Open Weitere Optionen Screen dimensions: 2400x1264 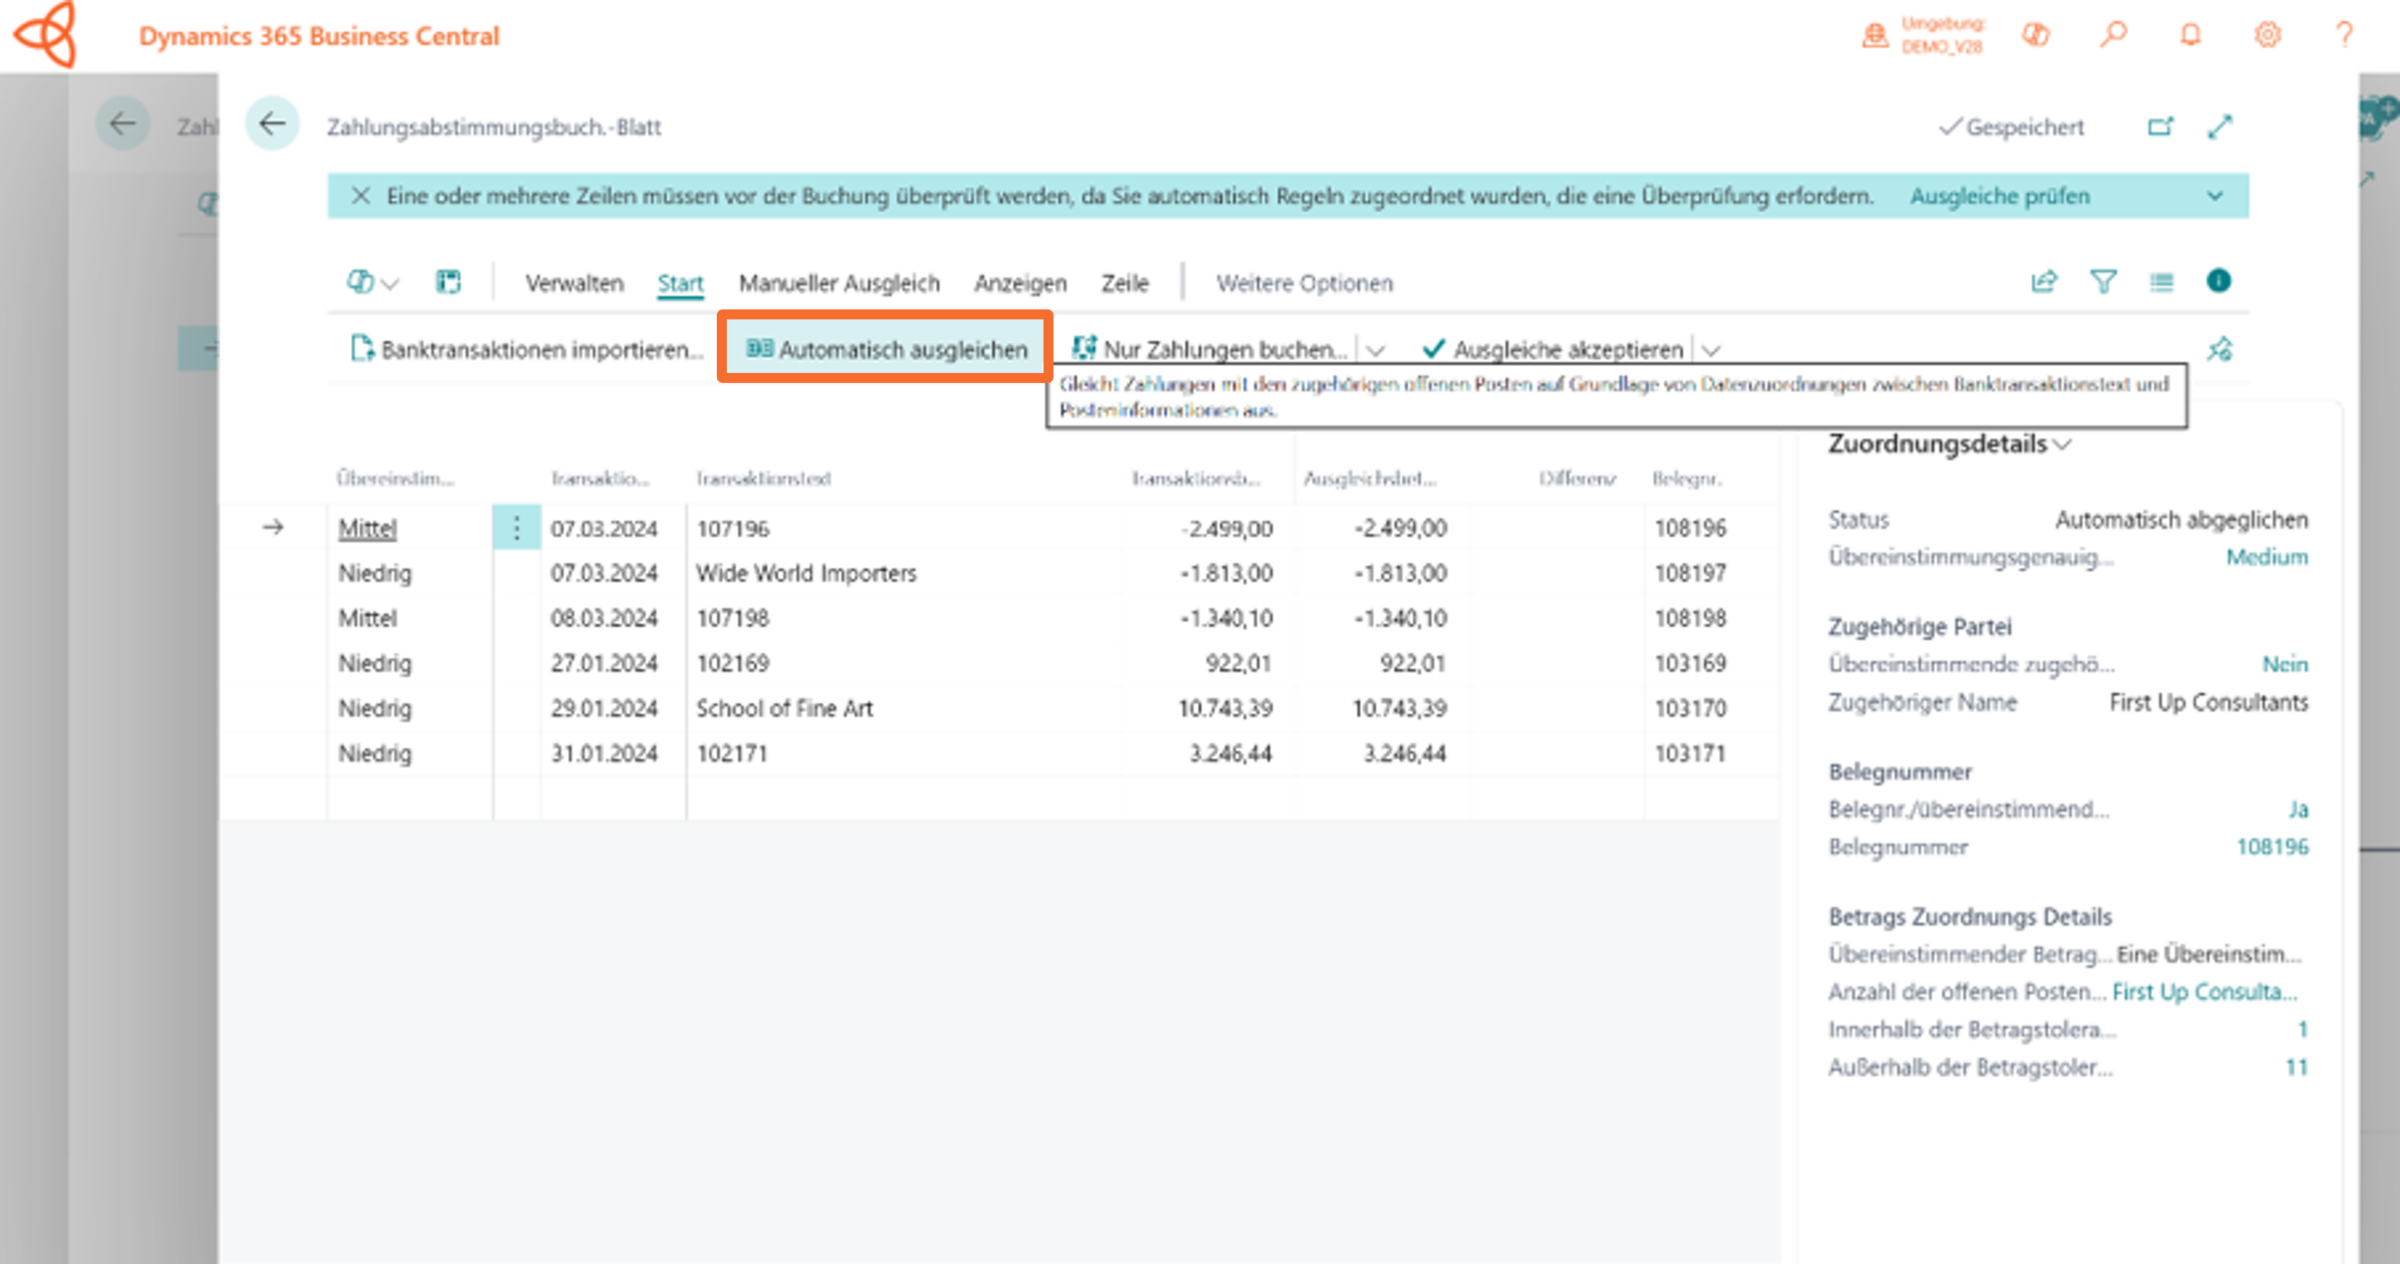click(1304, 283)
